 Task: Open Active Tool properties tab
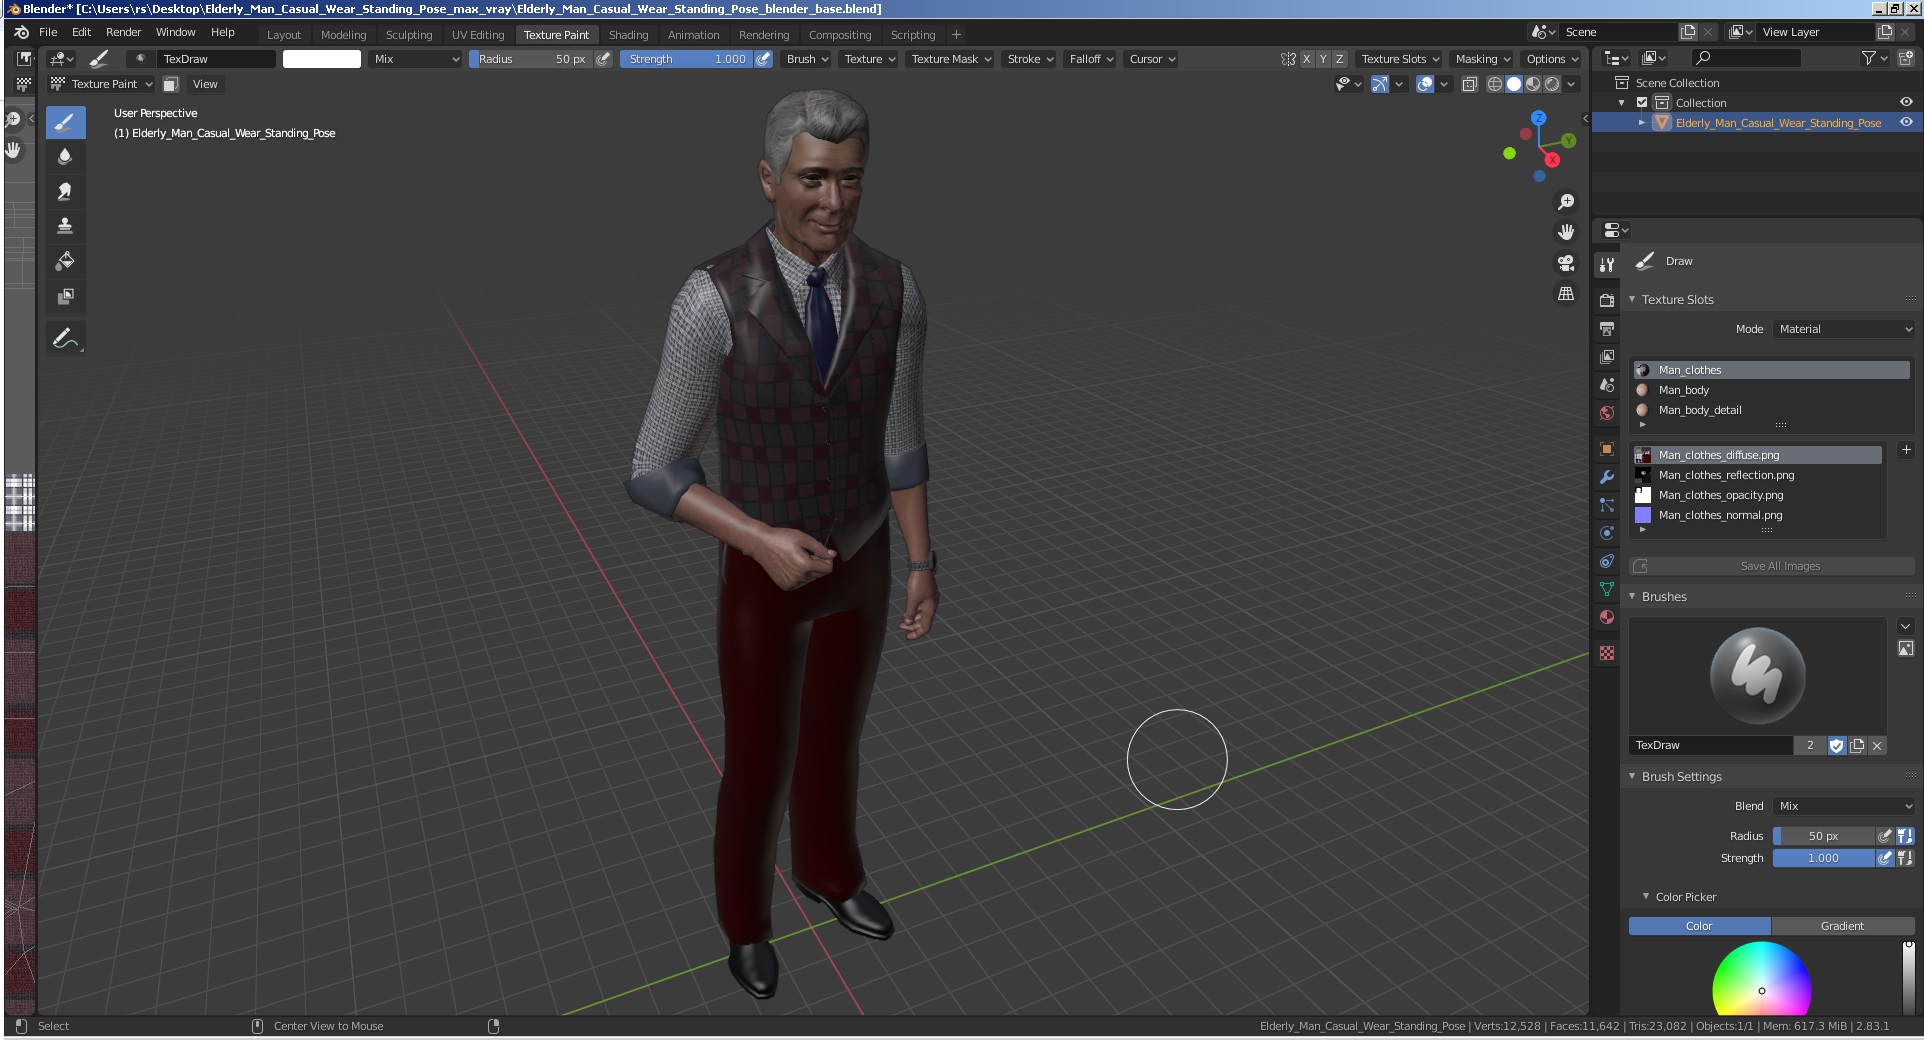coord(1607,265)
